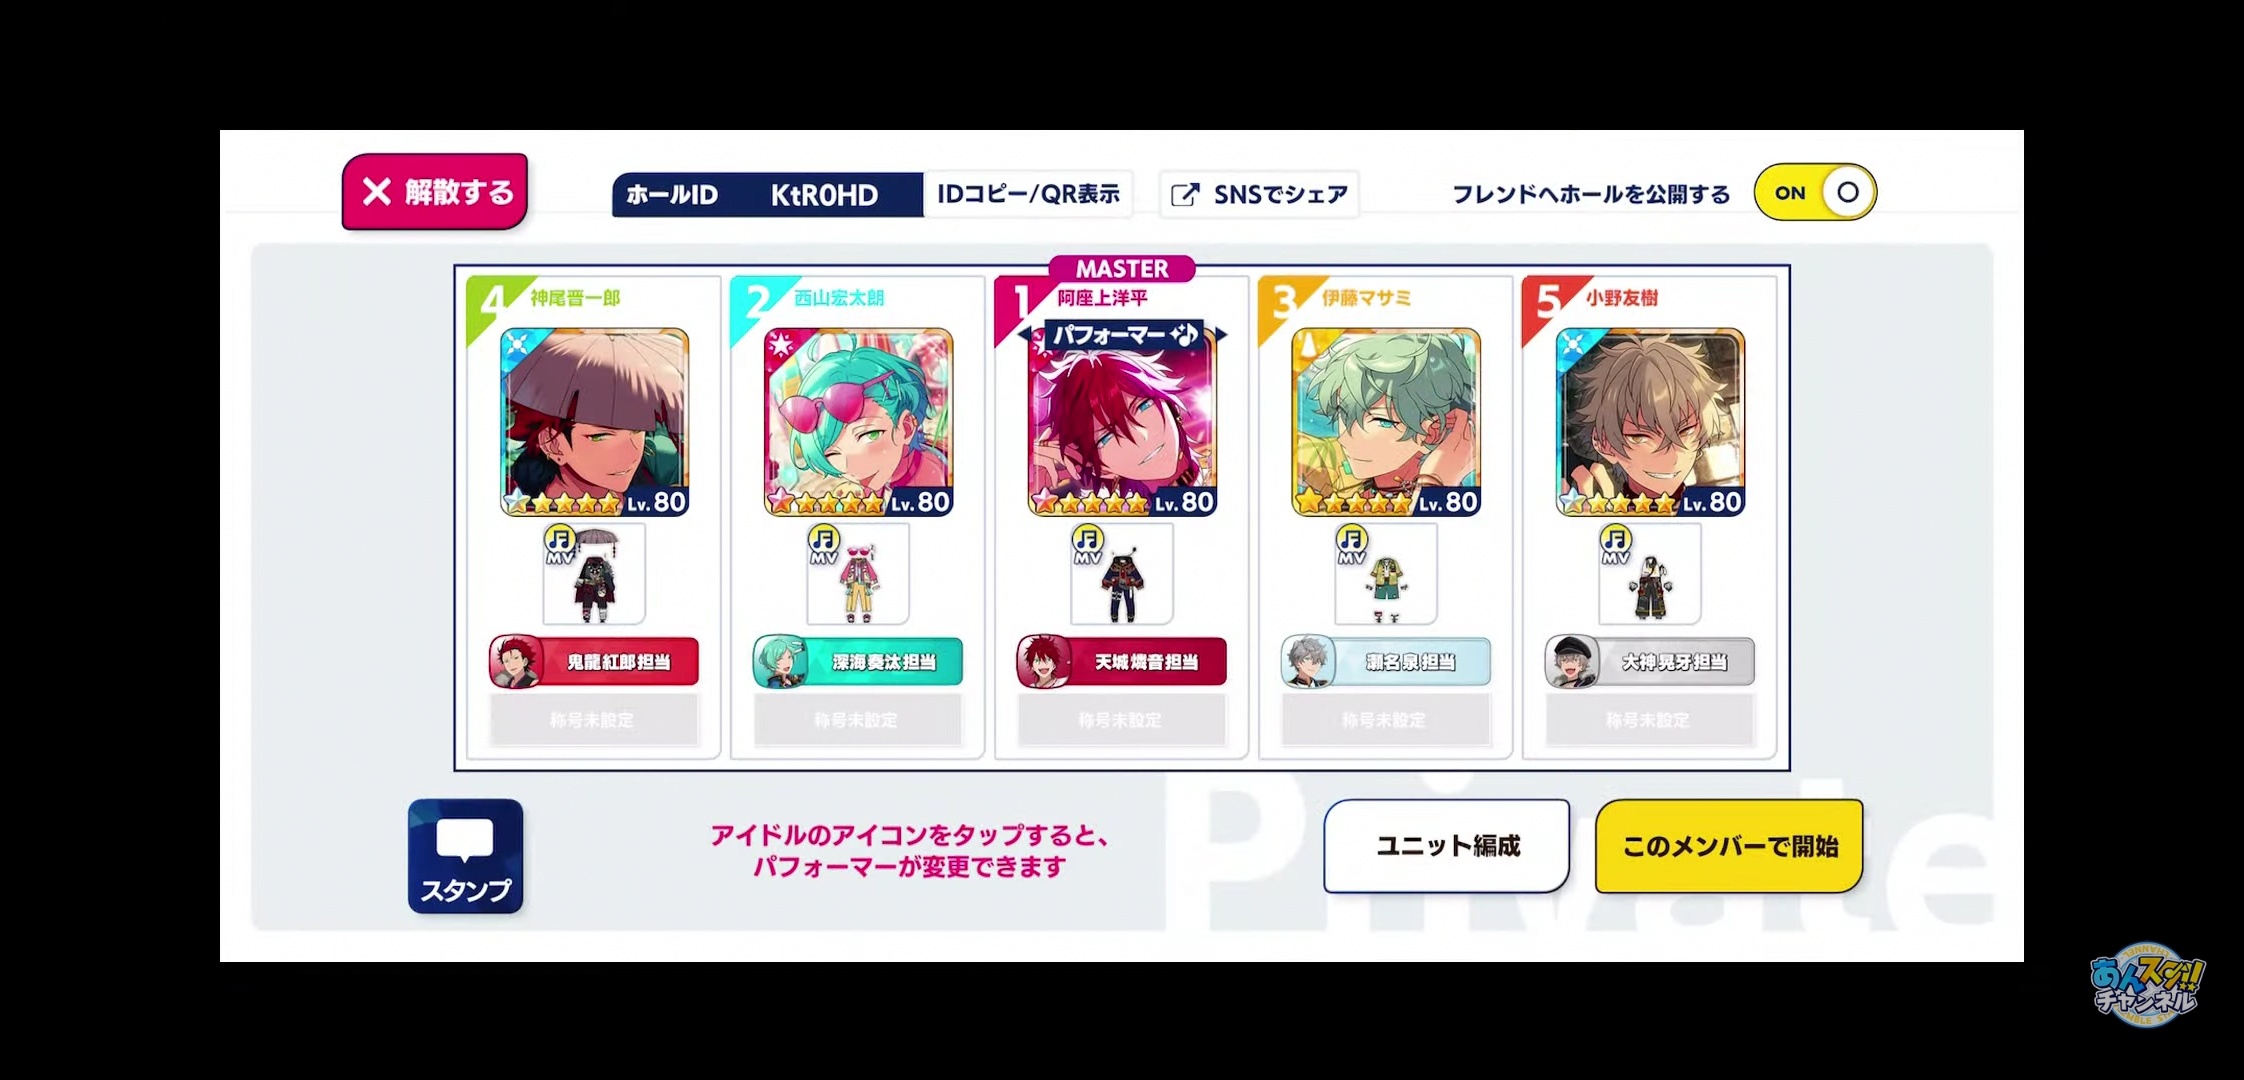Screen dimensions: 2244x1080
Task: Click the MV costume icon under player 3
Action: click(x=1386, y=574)
